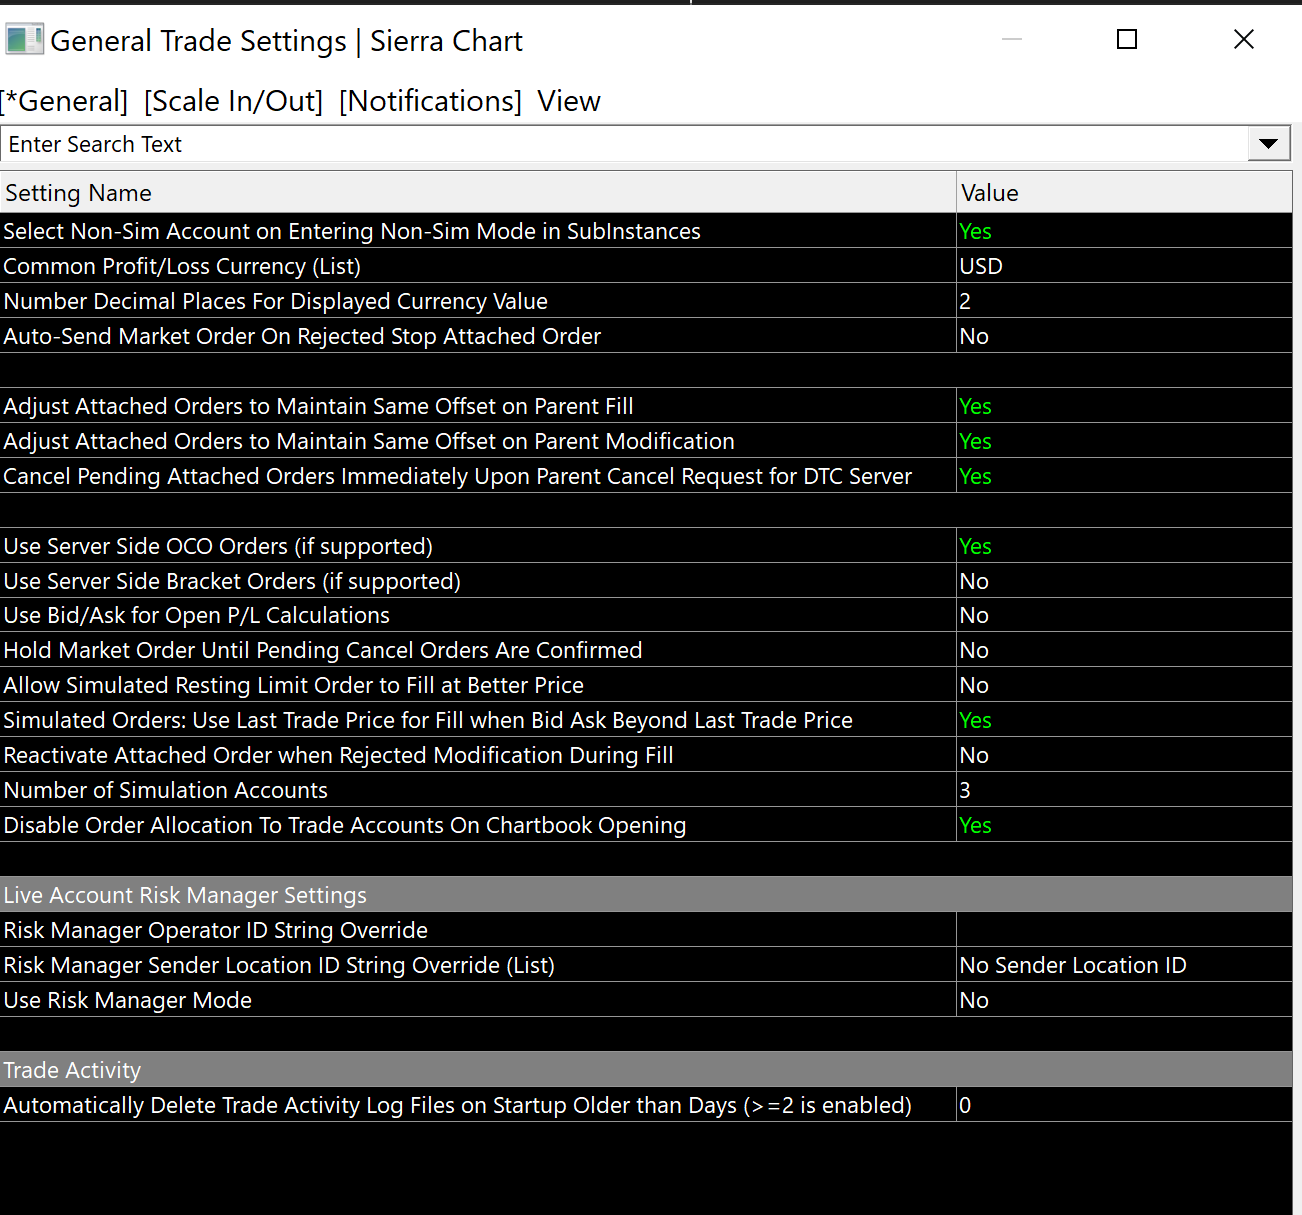Open Common Profit/Loss Currency list value USD
1302x1215 pixels.
pyautogui.click(x=981, y=266)
